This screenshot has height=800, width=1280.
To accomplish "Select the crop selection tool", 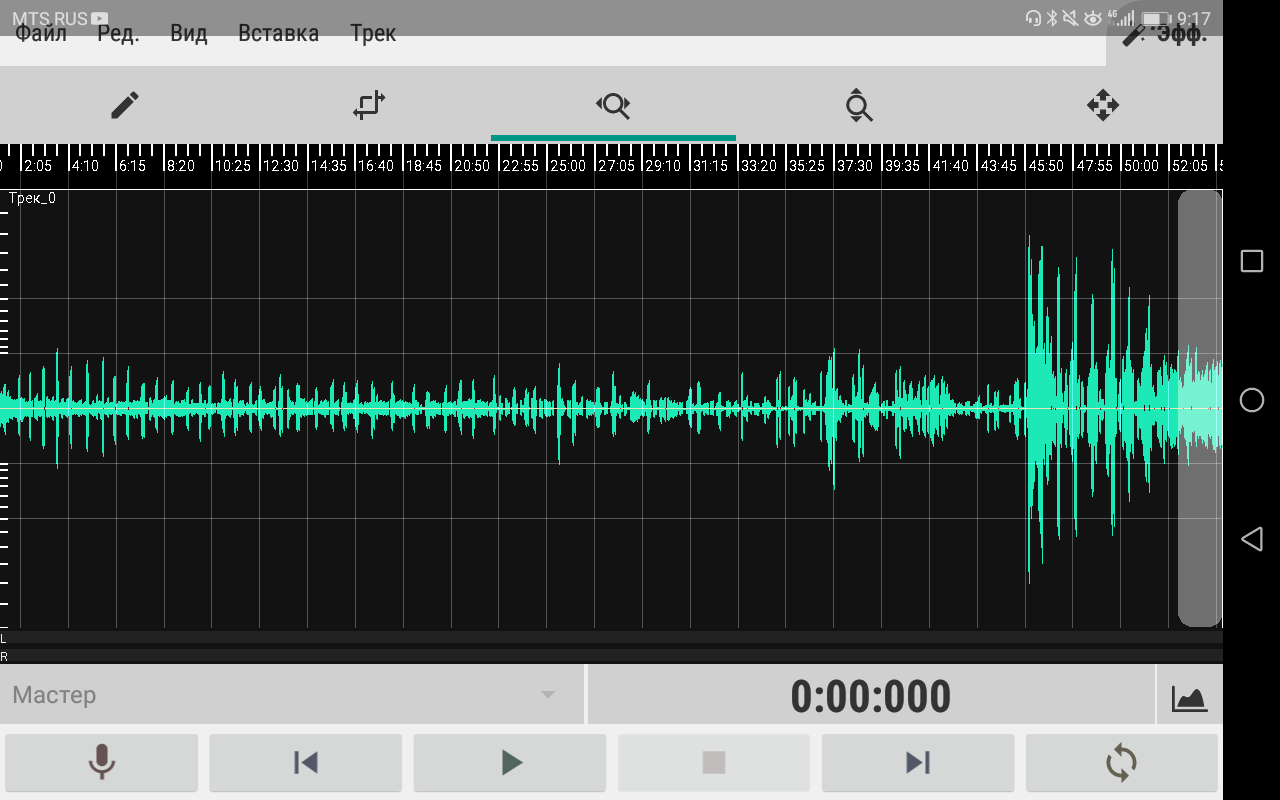I will [369, 105].
